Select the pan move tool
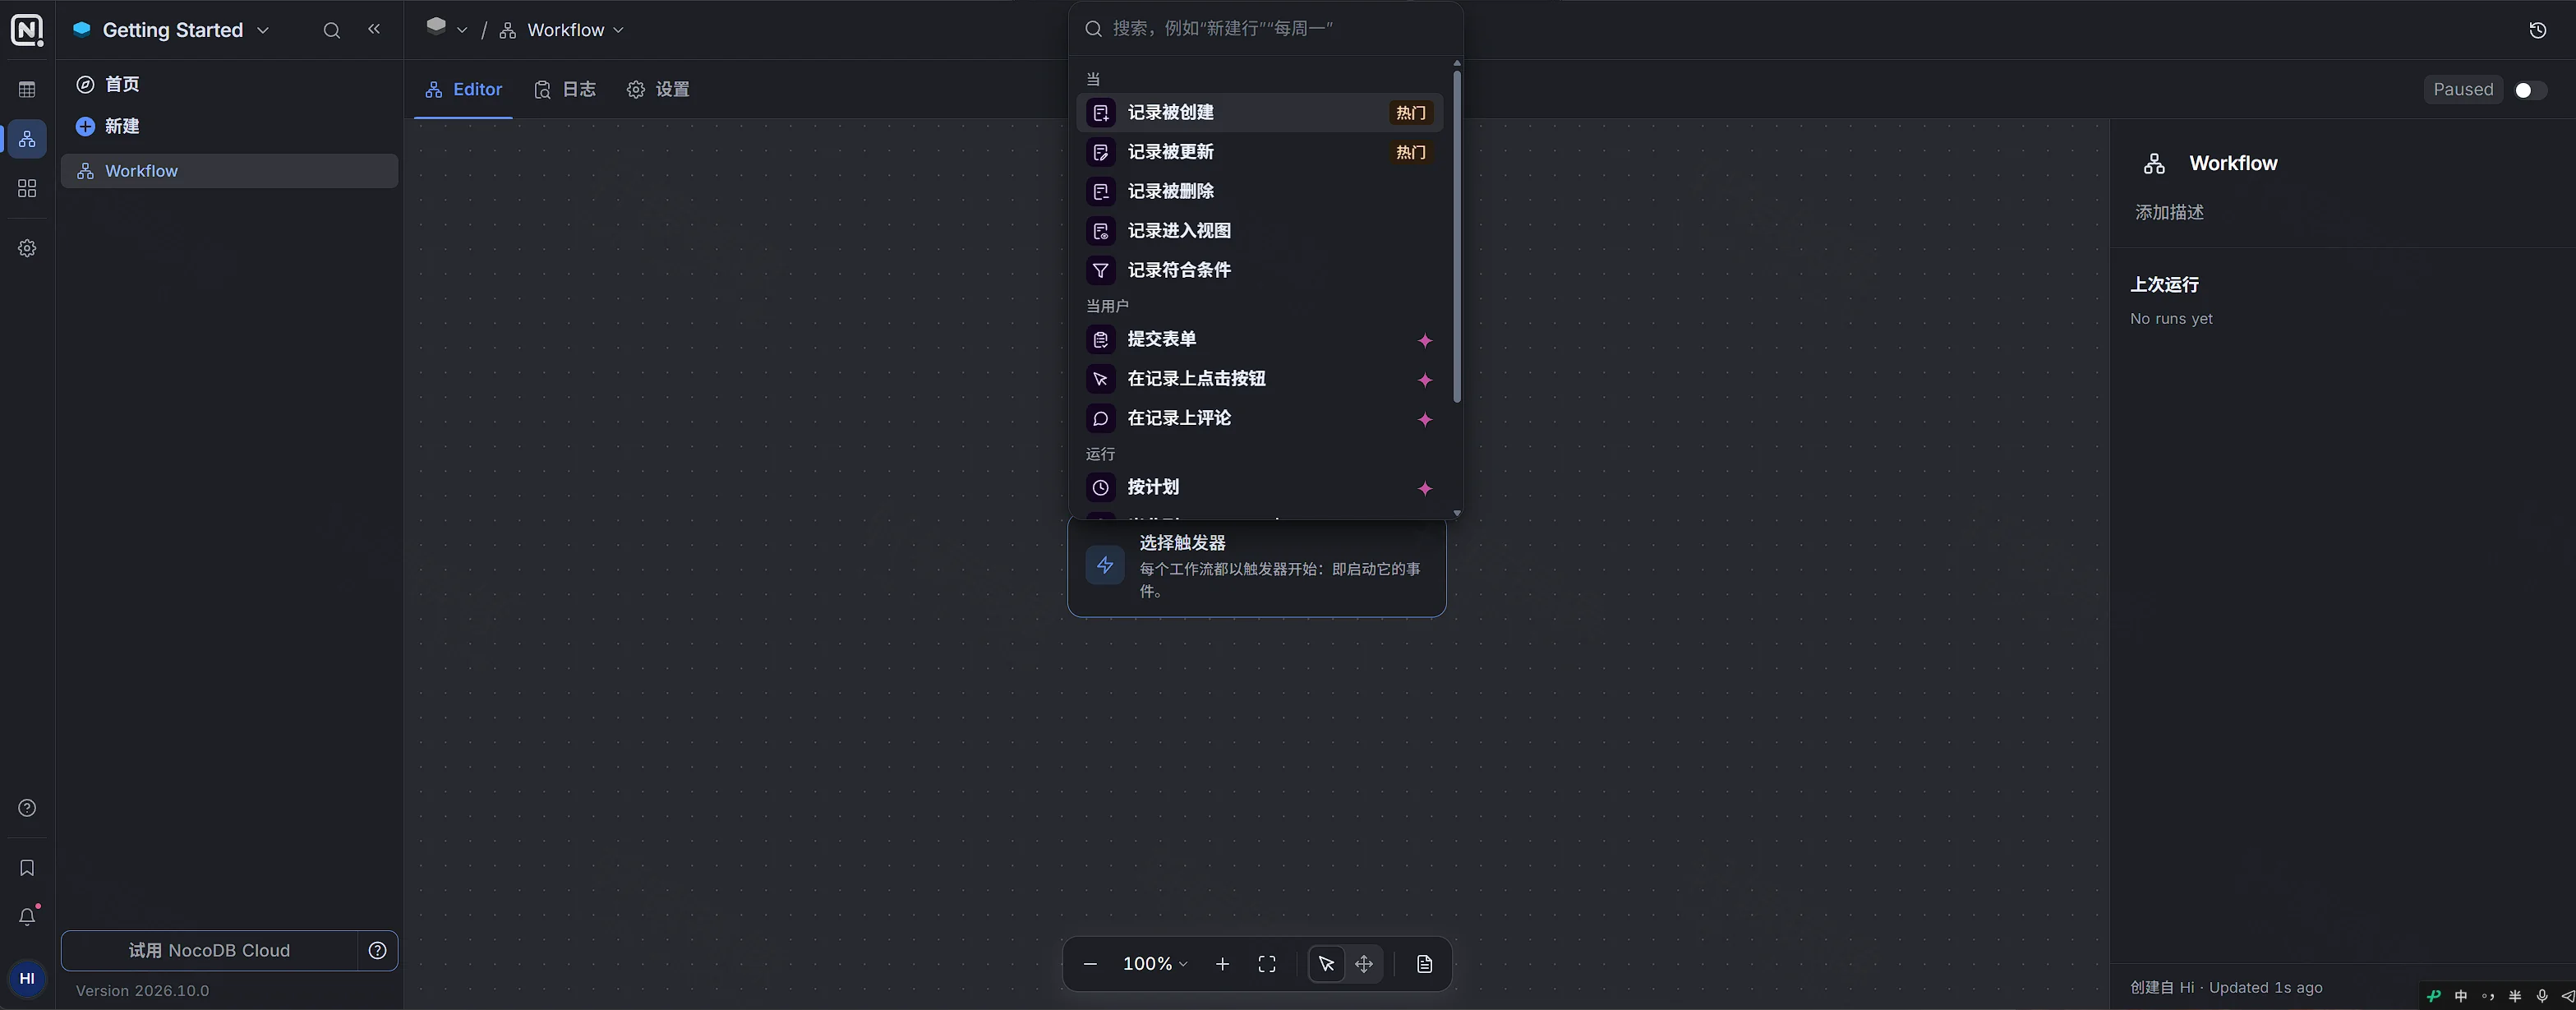 click(1364, 964)
